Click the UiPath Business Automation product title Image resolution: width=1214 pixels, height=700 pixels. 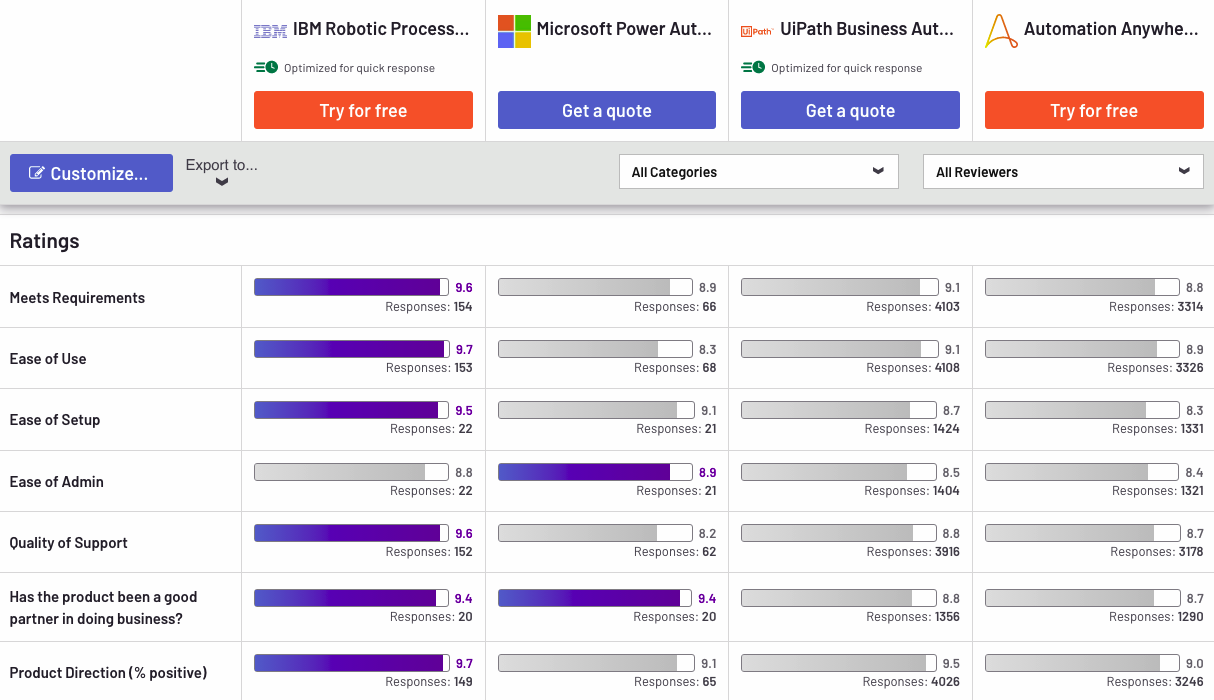[866, 29]
